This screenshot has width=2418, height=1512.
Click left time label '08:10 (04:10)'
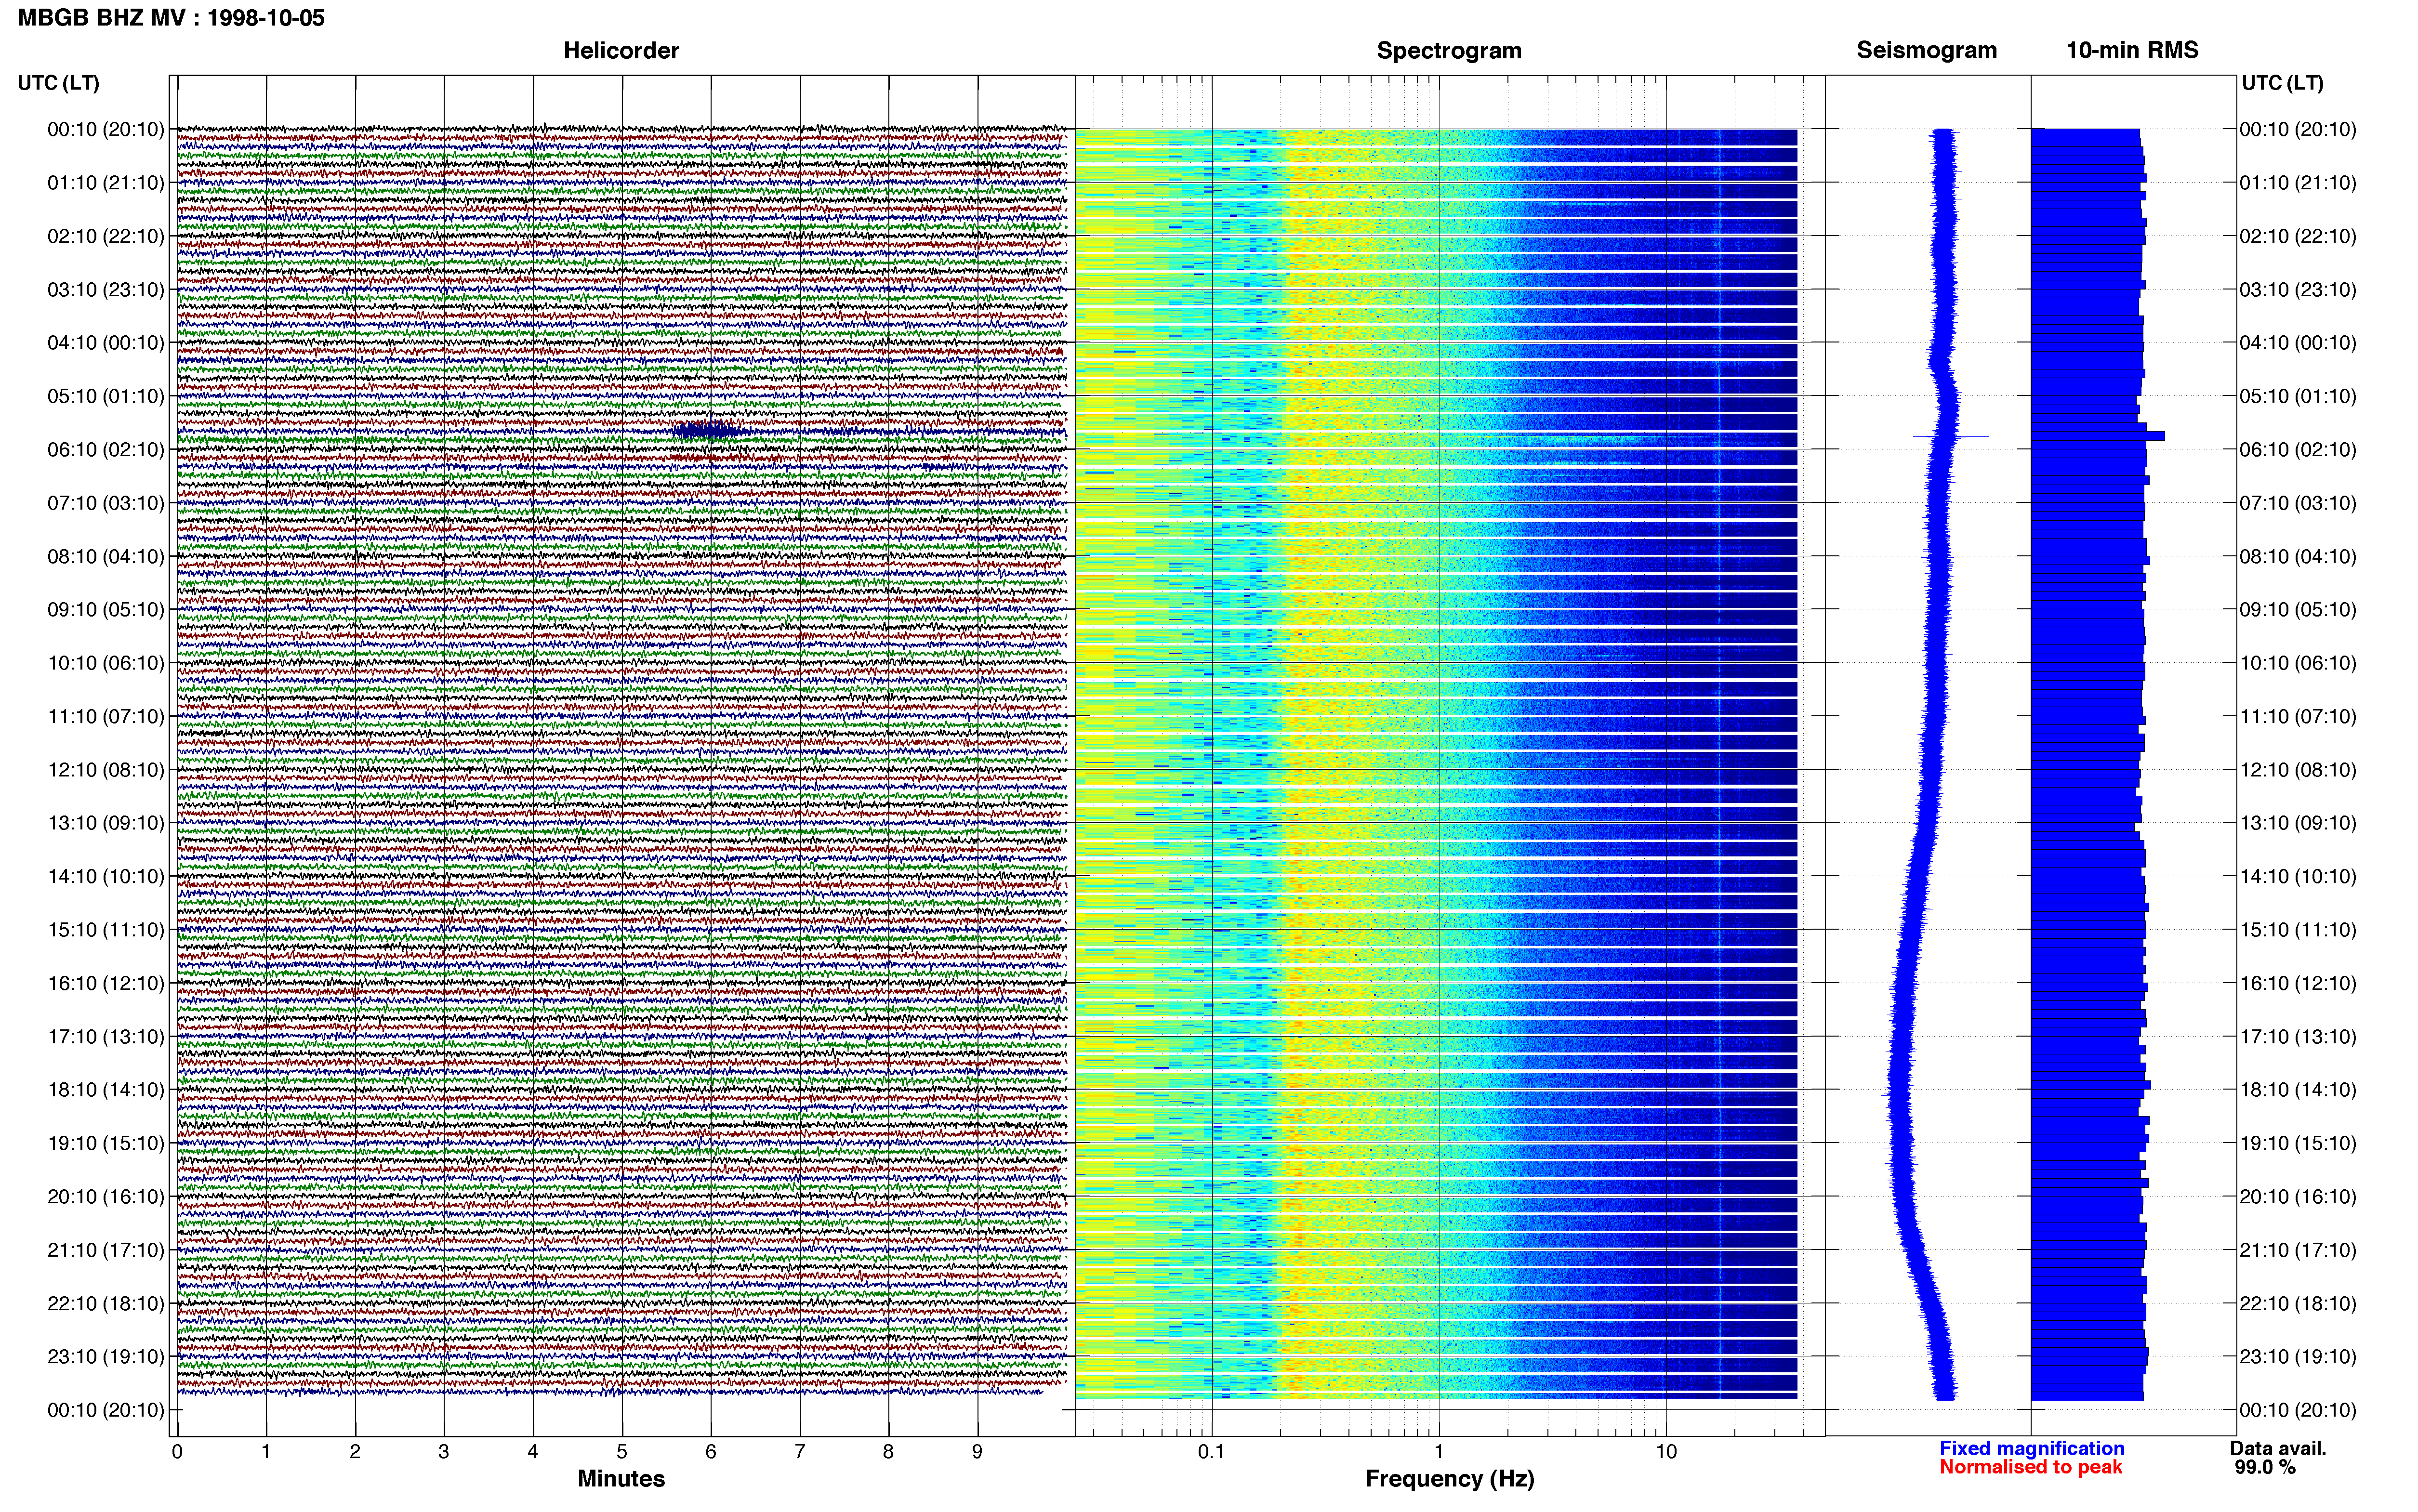105,556
